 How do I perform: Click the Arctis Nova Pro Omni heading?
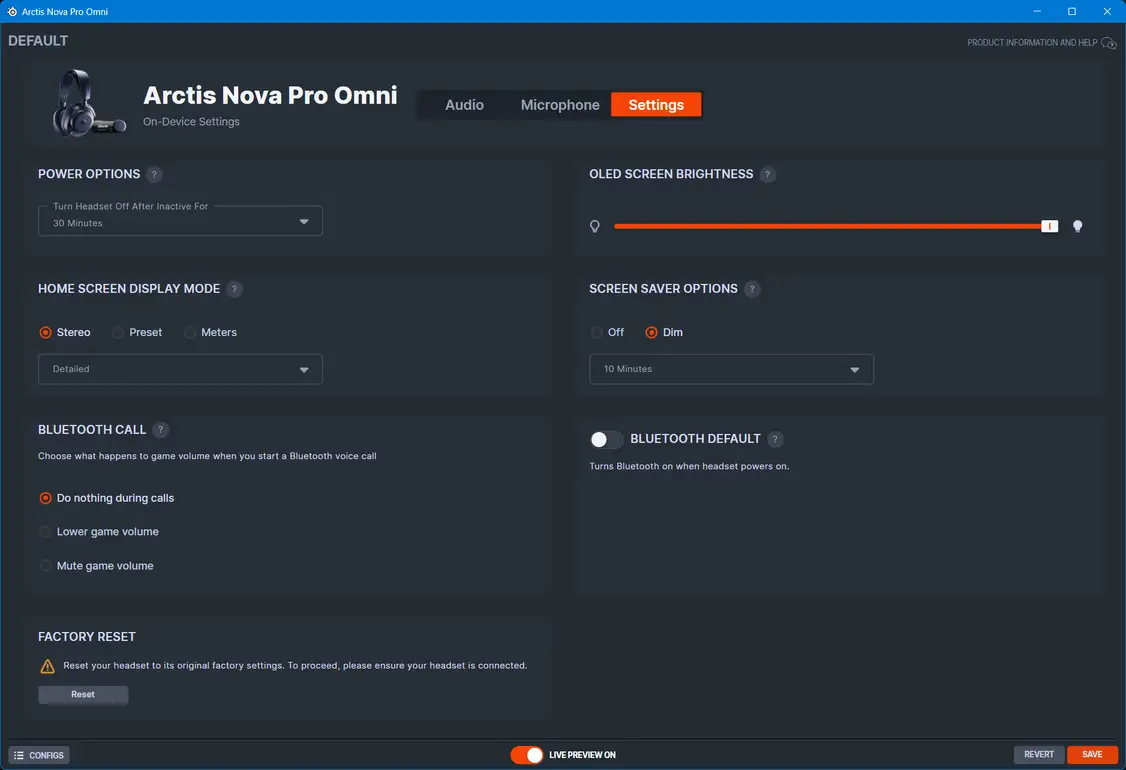(270, 96)
